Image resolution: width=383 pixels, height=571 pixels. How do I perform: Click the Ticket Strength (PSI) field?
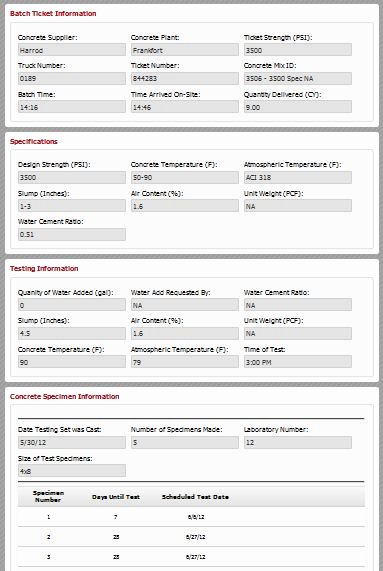(297, 50)
